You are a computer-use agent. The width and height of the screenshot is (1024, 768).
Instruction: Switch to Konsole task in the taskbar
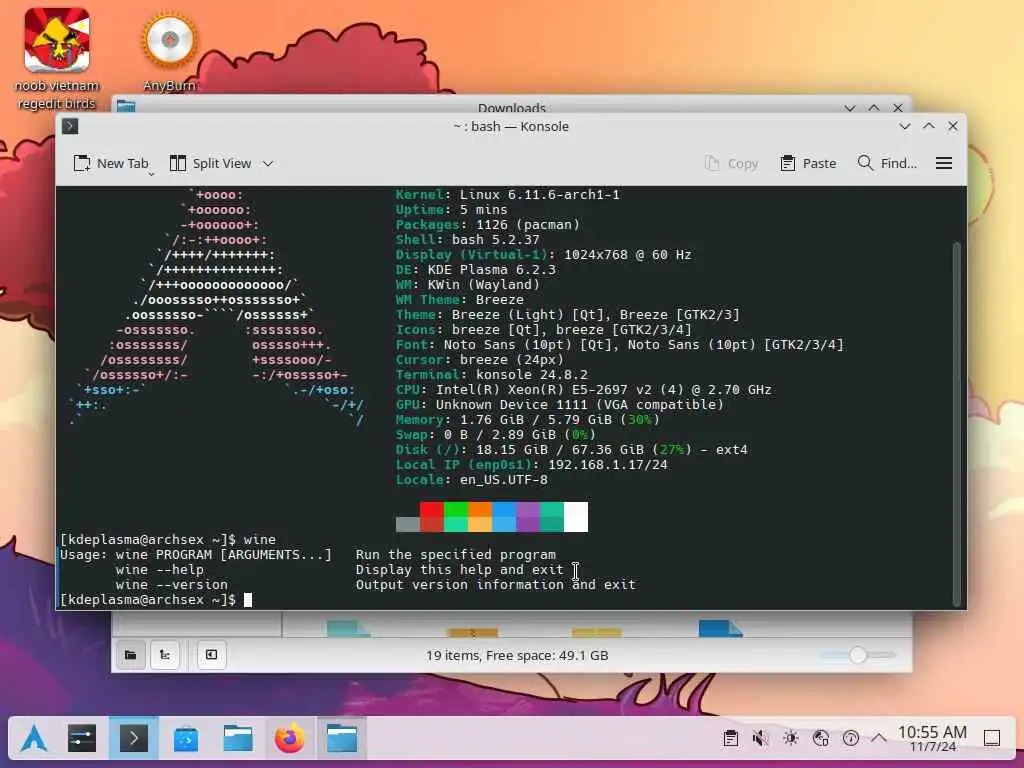click(x=134, y=739)
